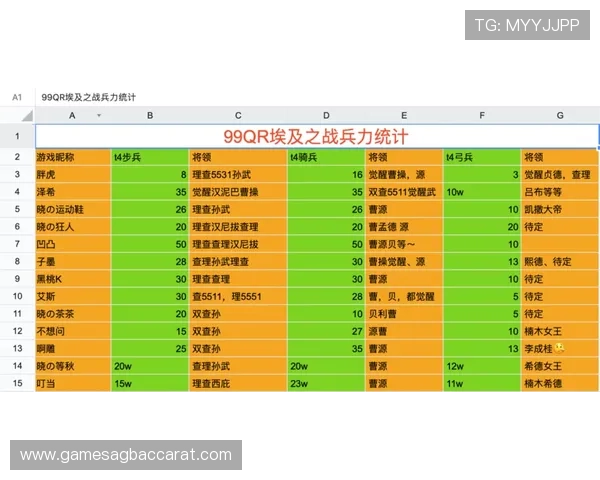The width and height of the screenshot is (600, 480).
Task: Click the 查5511，理5551 cell
Action: (x=238, y=296)
